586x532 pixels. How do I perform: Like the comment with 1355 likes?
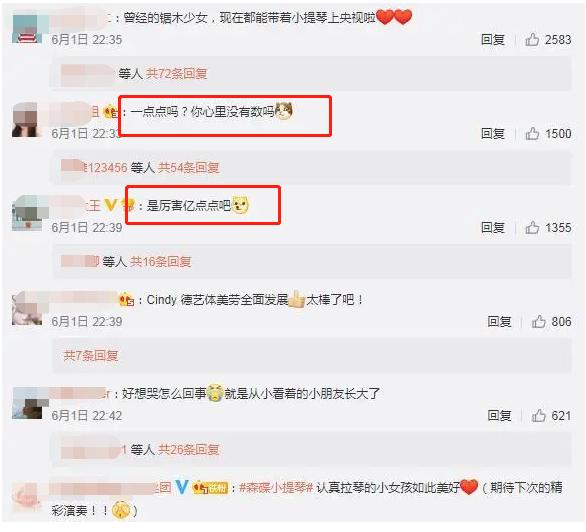pos(532,227)
